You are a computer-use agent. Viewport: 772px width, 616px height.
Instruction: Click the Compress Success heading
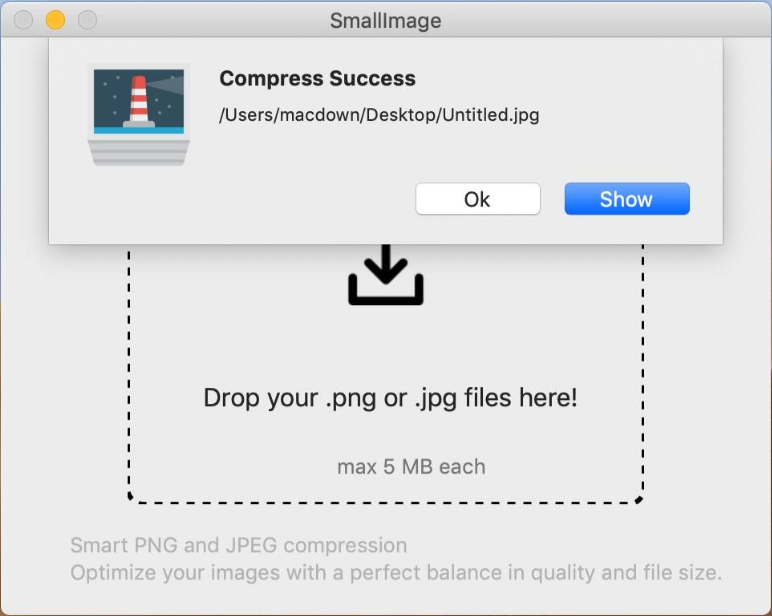click(x=318, y=78)
